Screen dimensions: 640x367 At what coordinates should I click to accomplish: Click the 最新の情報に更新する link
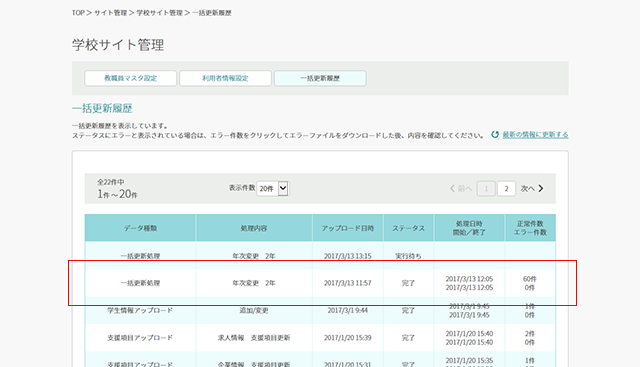pyautogui.click(x=535, y=134)
